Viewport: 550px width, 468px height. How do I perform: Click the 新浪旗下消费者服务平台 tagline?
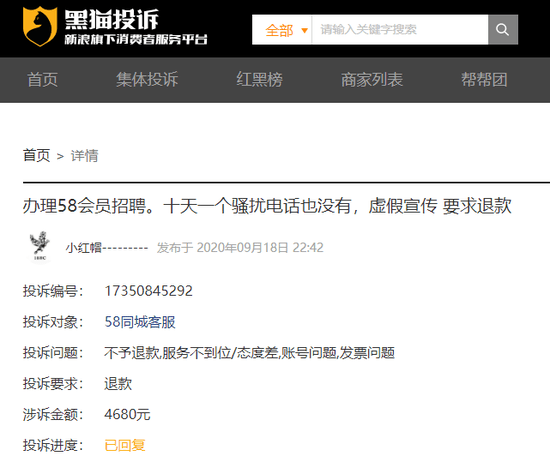pyautogui.click(x=136, y=40)
